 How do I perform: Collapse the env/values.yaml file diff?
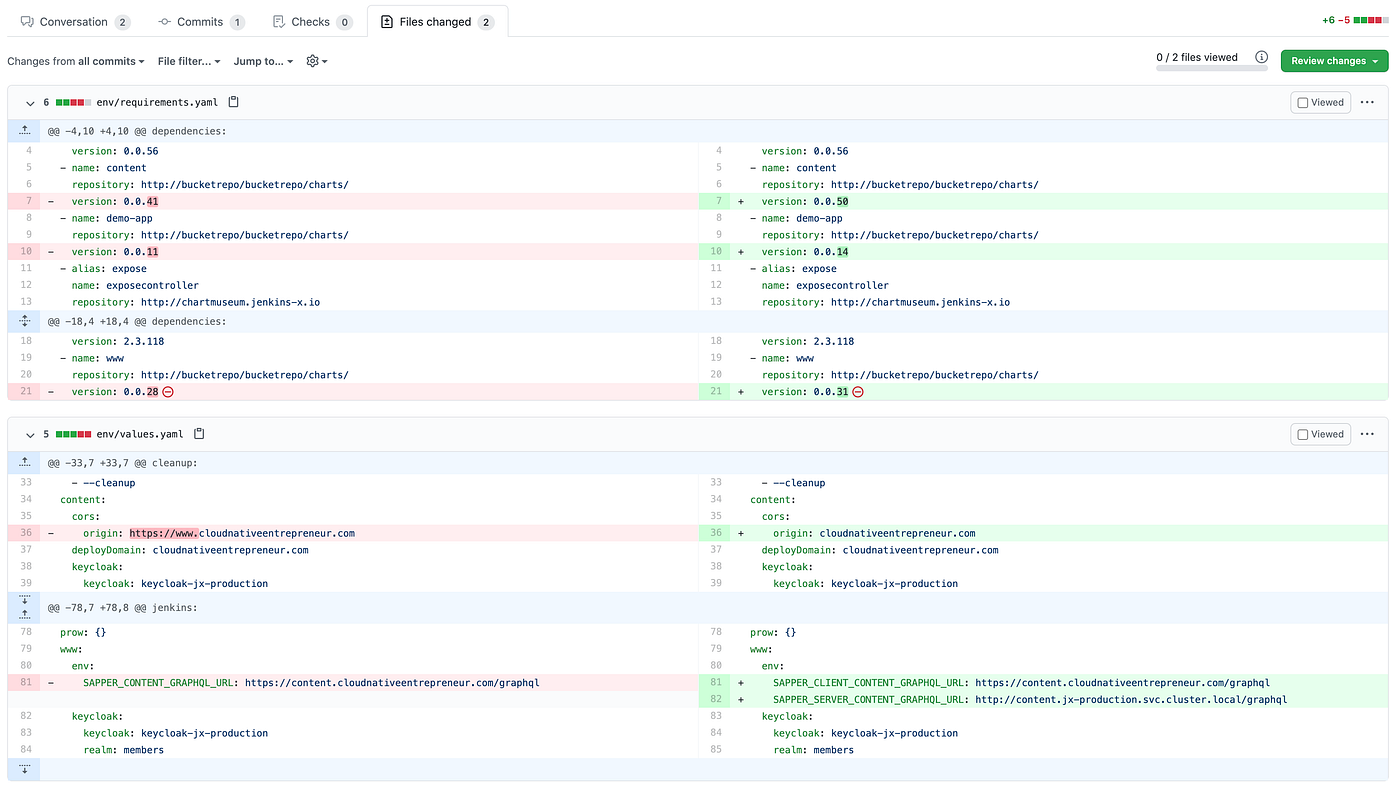pyautogui.click(x=30, y=434)
